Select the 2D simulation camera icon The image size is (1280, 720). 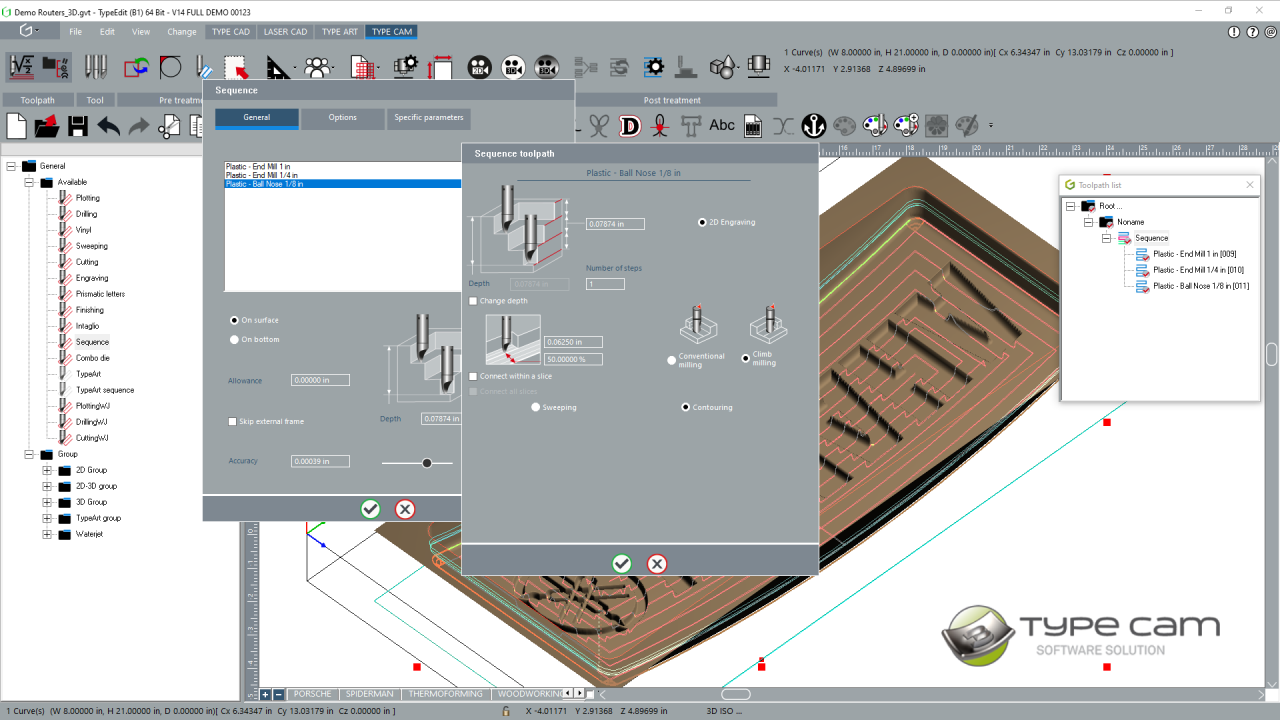[479, 67]
